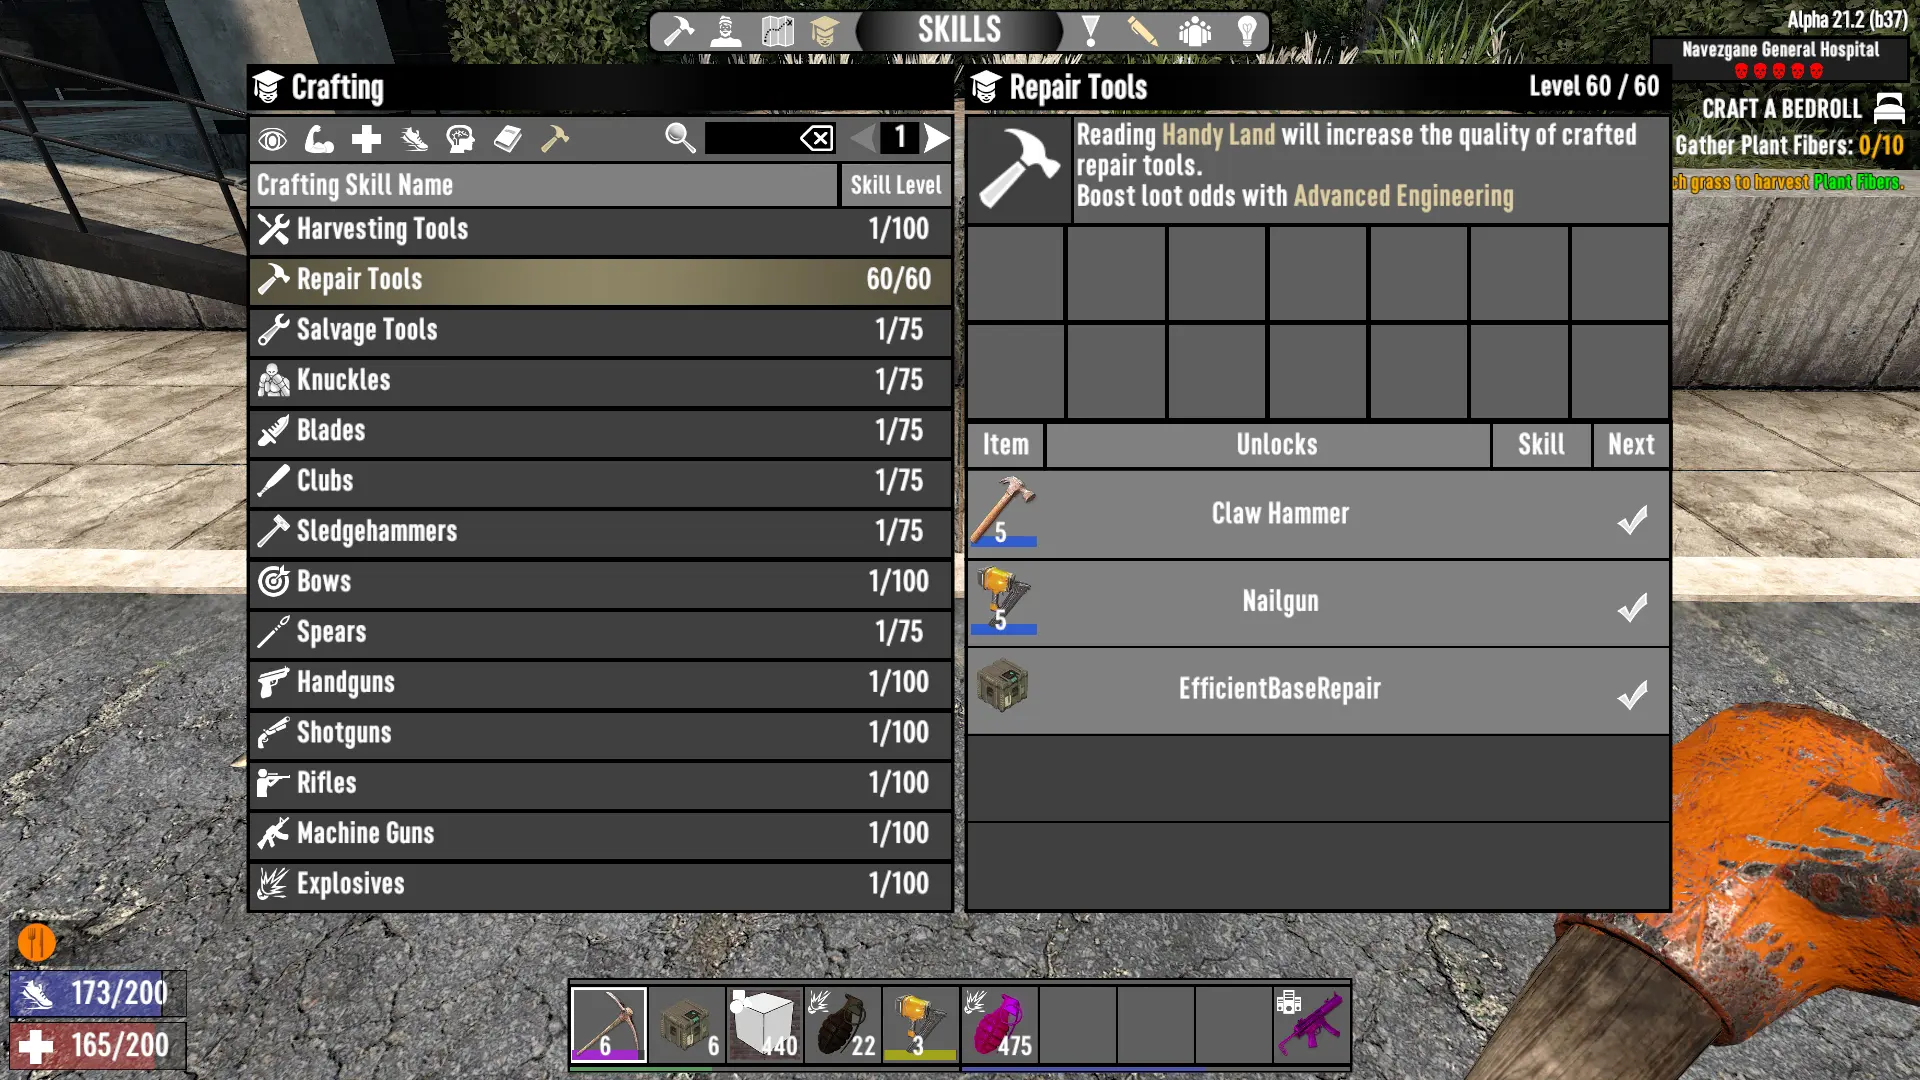1920x1080 pixels.
Task: Filter skills by the eye perception icon
Action: tap(272, 139)
